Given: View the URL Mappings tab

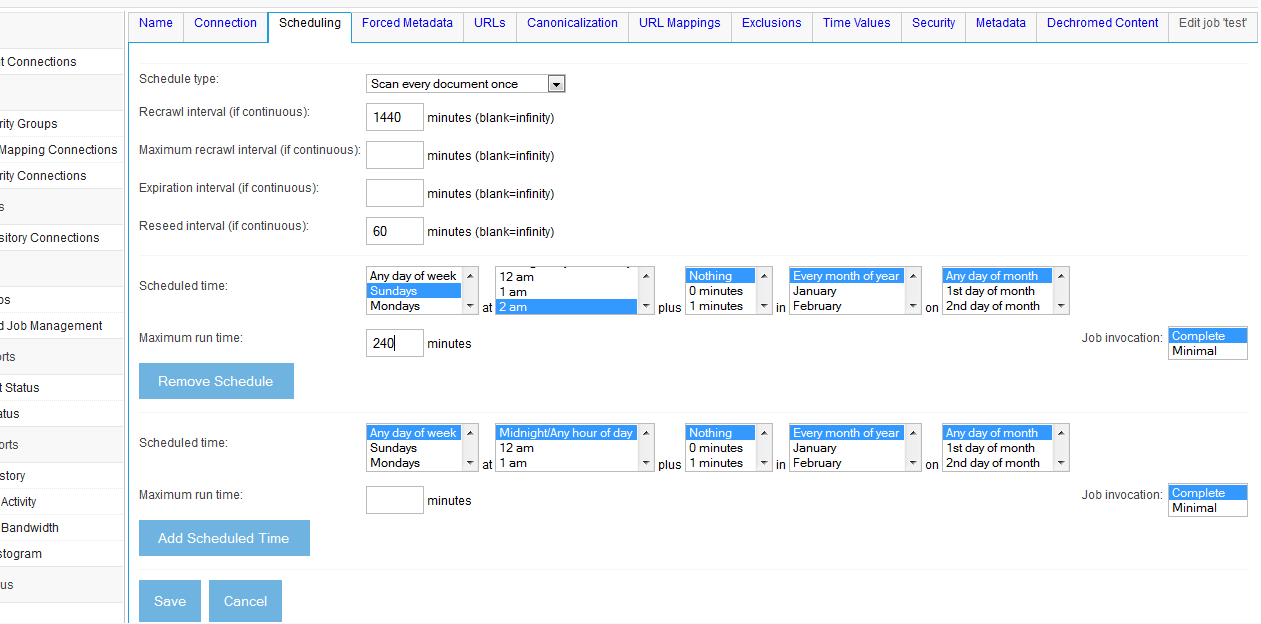Looking at the screenshot, I should [x=679, y=22].
